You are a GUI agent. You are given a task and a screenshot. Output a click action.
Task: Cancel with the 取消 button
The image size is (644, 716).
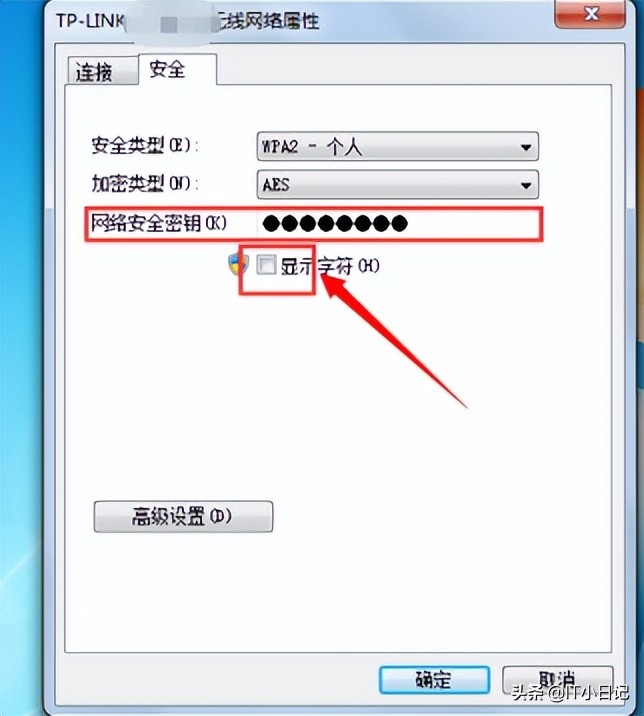click(557, 680)
